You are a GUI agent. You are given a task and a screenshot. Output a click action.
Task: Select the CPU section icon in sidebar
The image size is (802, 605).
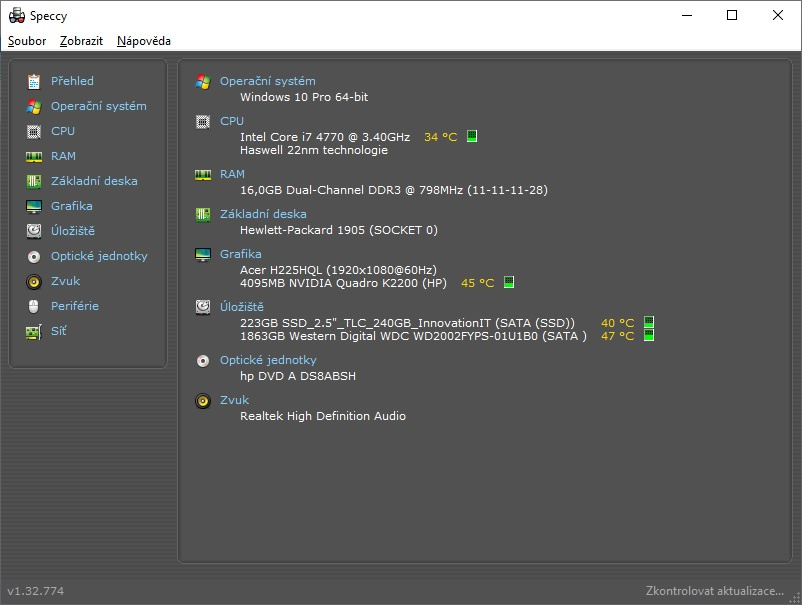pos(33,130)
